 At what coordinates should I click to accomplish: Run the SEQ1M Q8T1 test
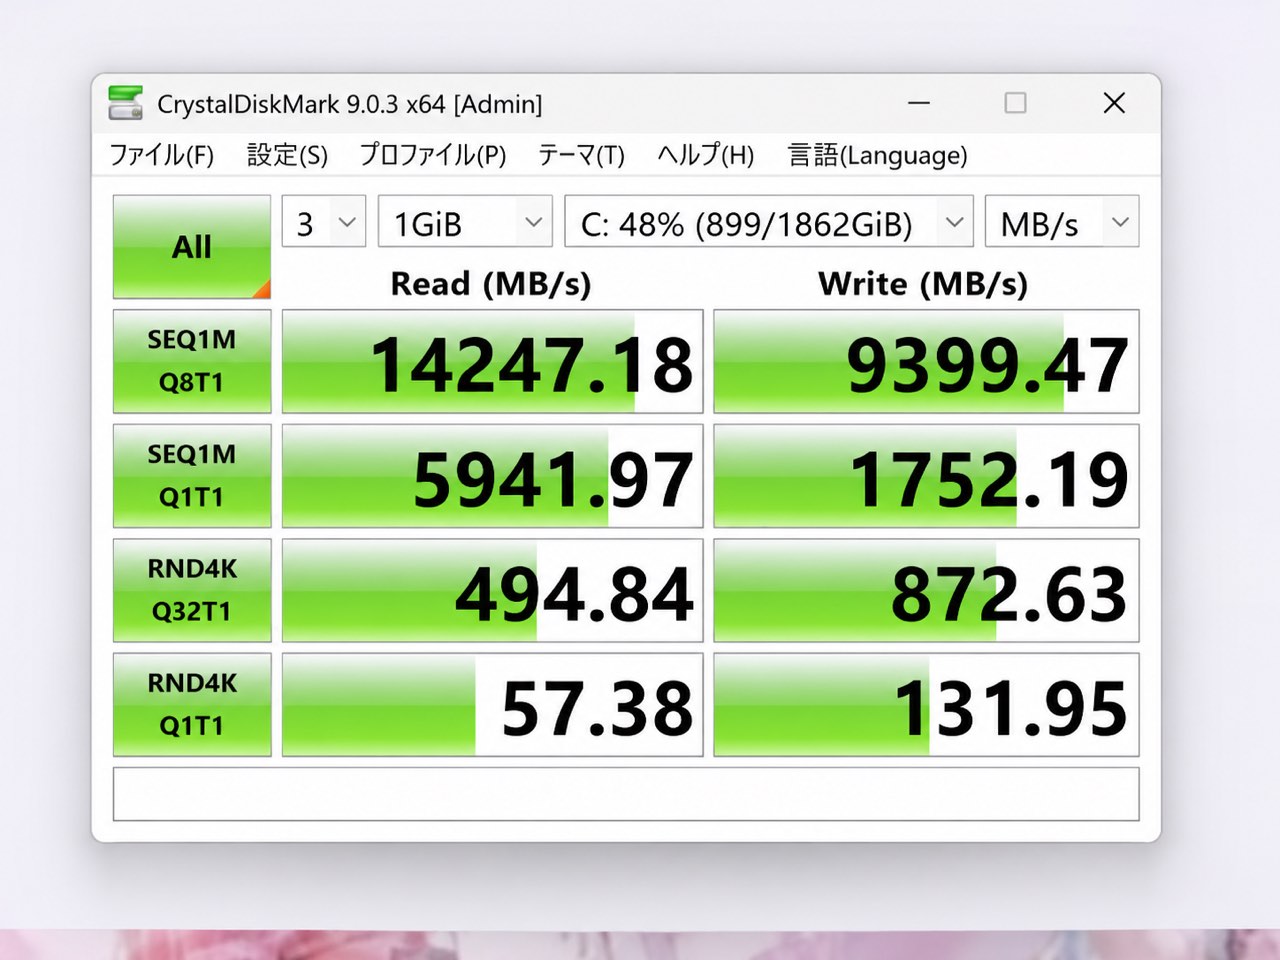click(192, 361)
